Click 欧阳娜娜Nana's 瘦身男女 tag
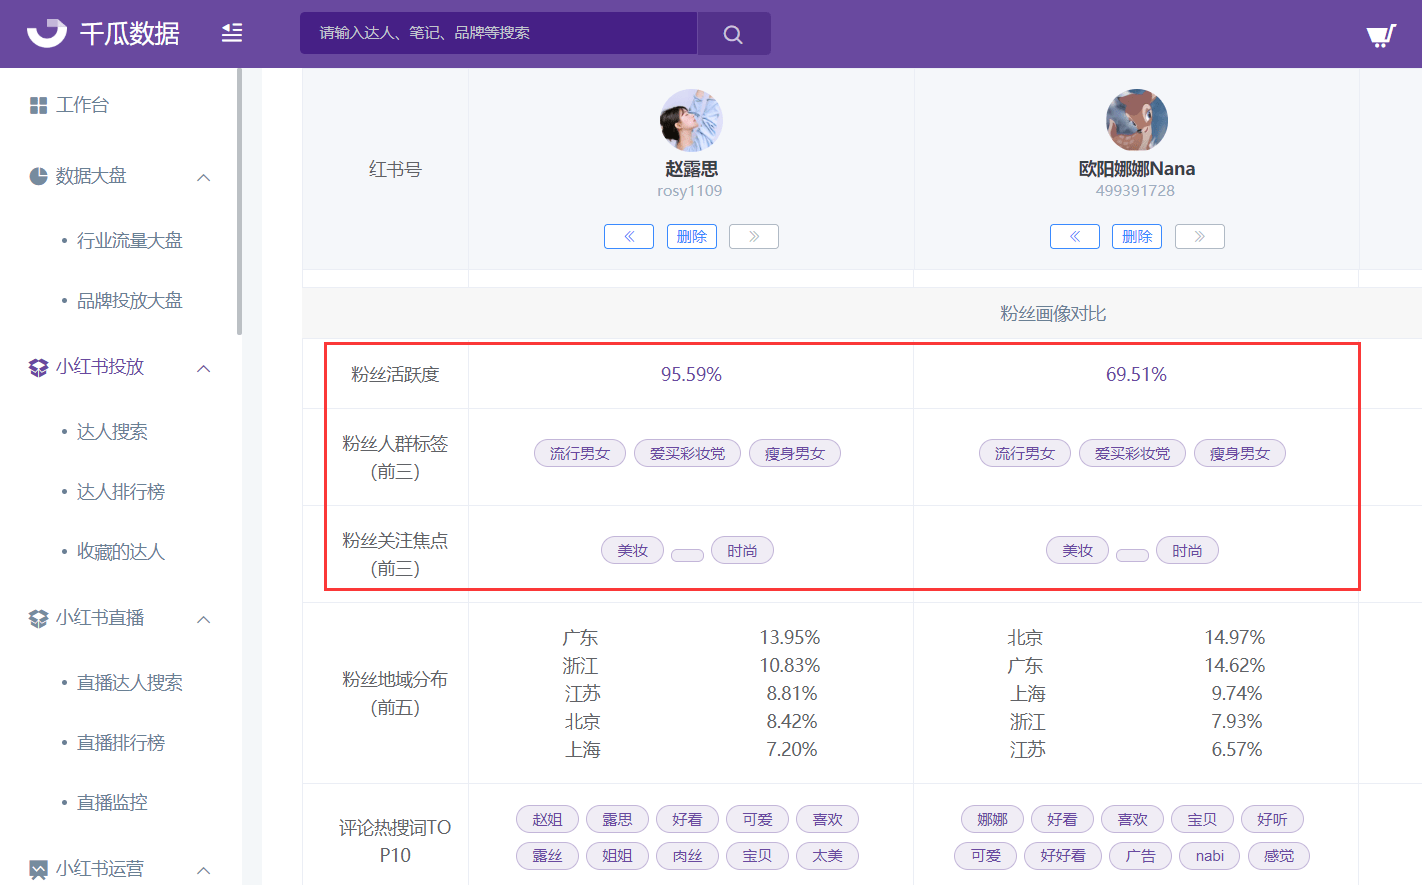The height and width of the screenshot is (885, 1422). [1240, 453]
